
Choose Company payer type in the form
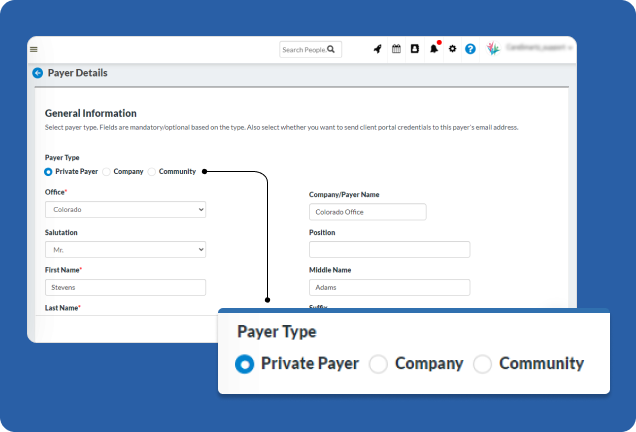pyautogui.click(x=107, y=172)
